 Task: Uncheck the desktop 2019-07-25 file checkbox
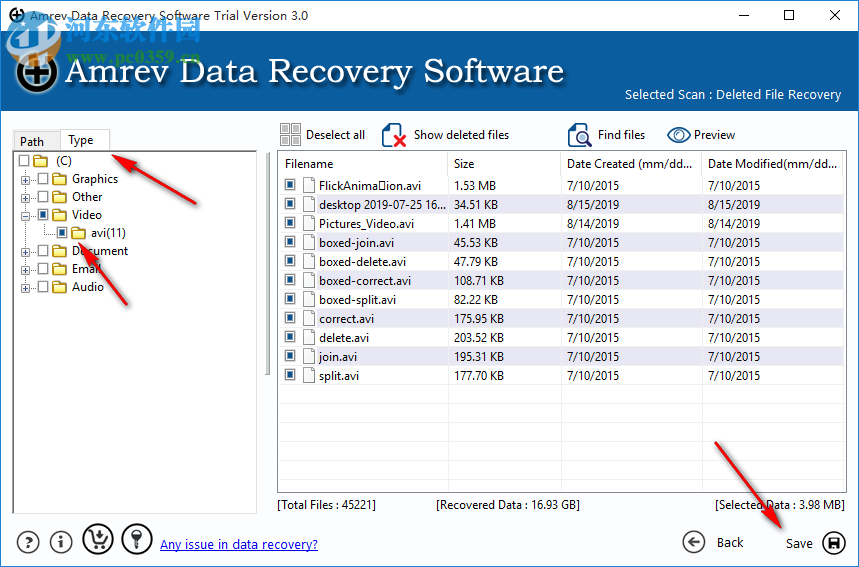click(290, 204)
